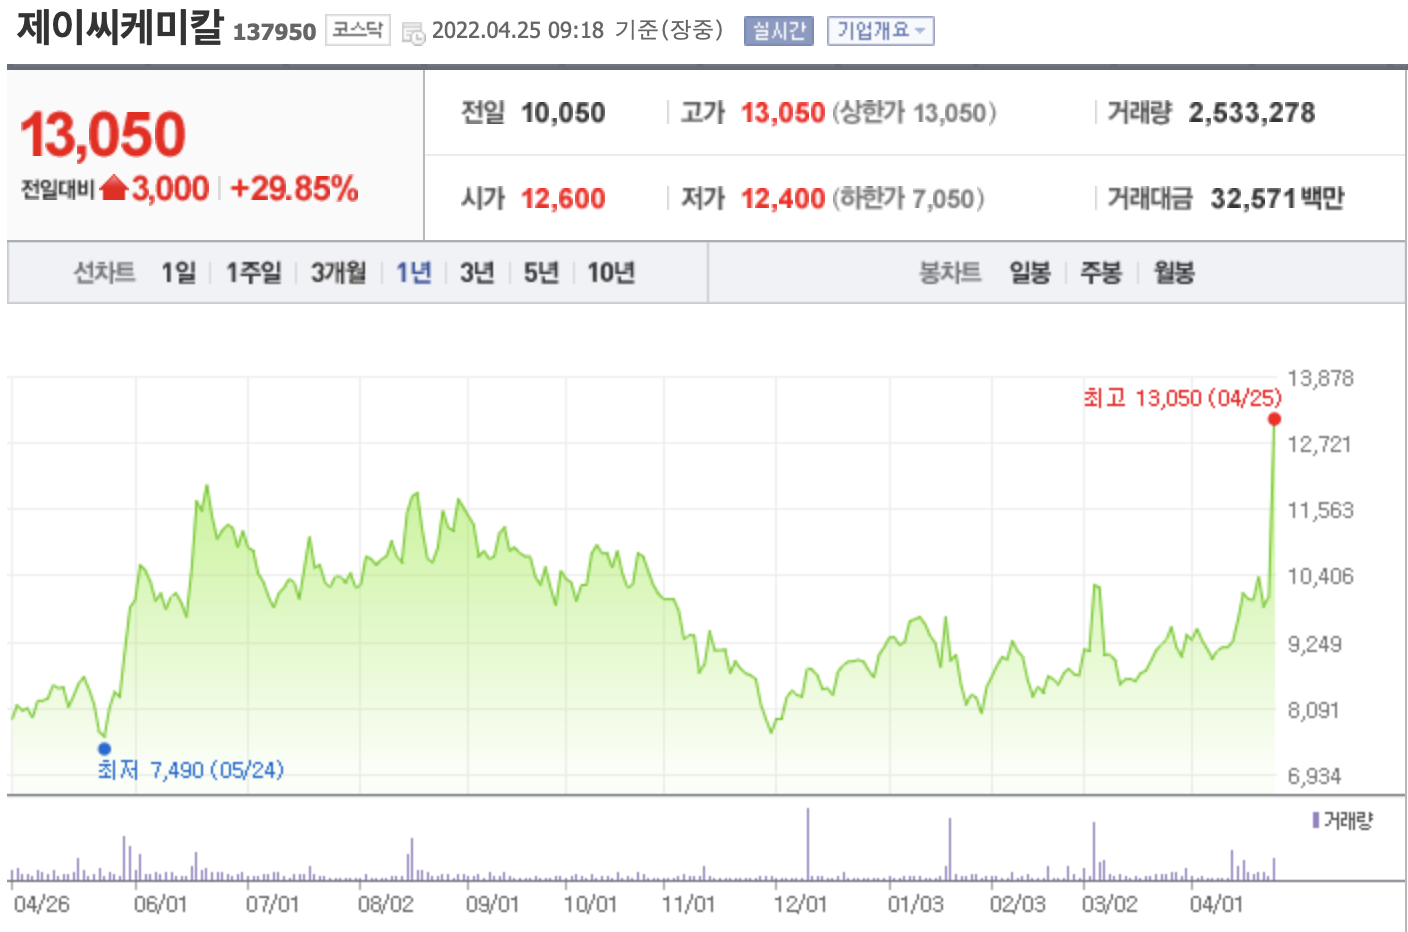Click the 12/01 date axis label
The height and width of the screenshot is (932, 1408).
pyautogui.click(x=800, y=904)
